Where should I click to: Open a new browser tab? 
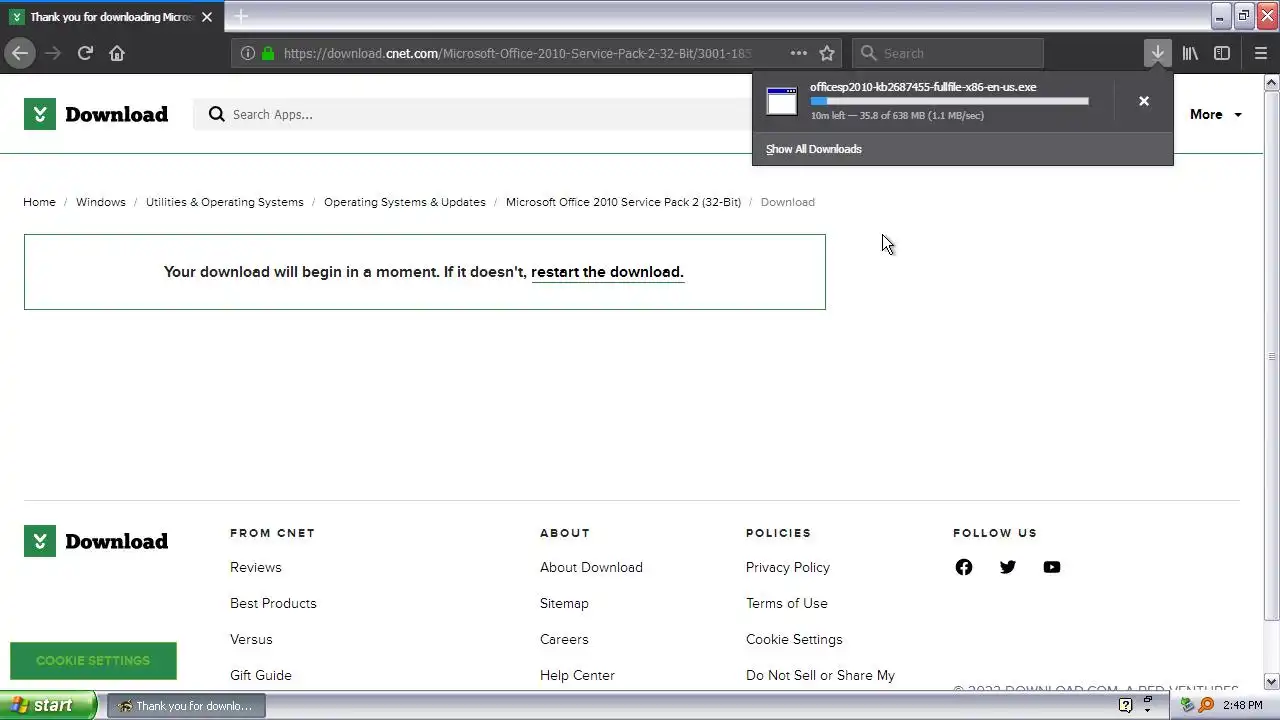click(241, 16)
